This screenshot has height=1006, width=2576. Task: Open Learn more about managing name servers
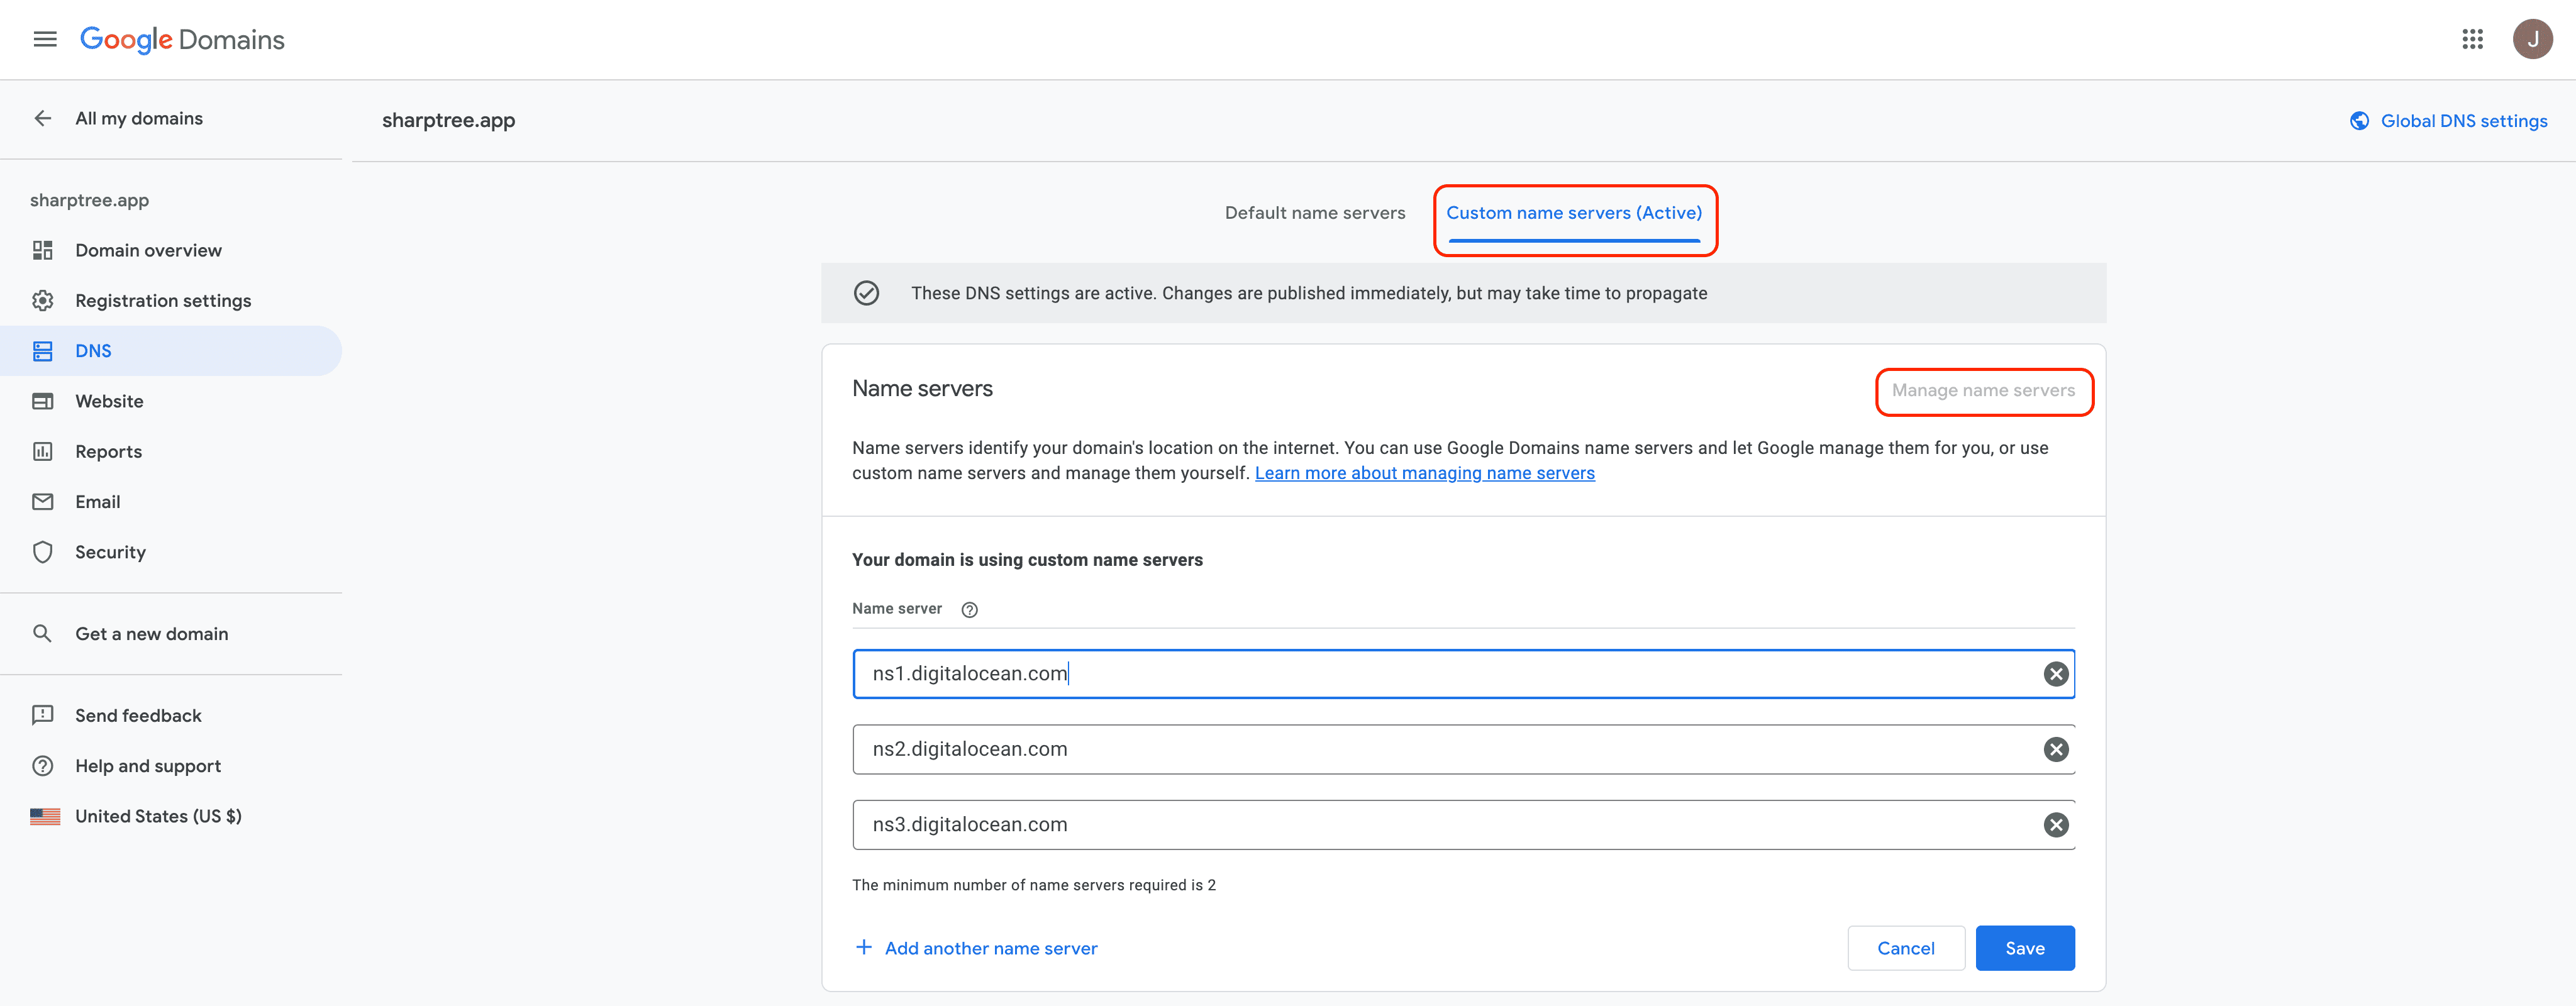coord(1424,473)
